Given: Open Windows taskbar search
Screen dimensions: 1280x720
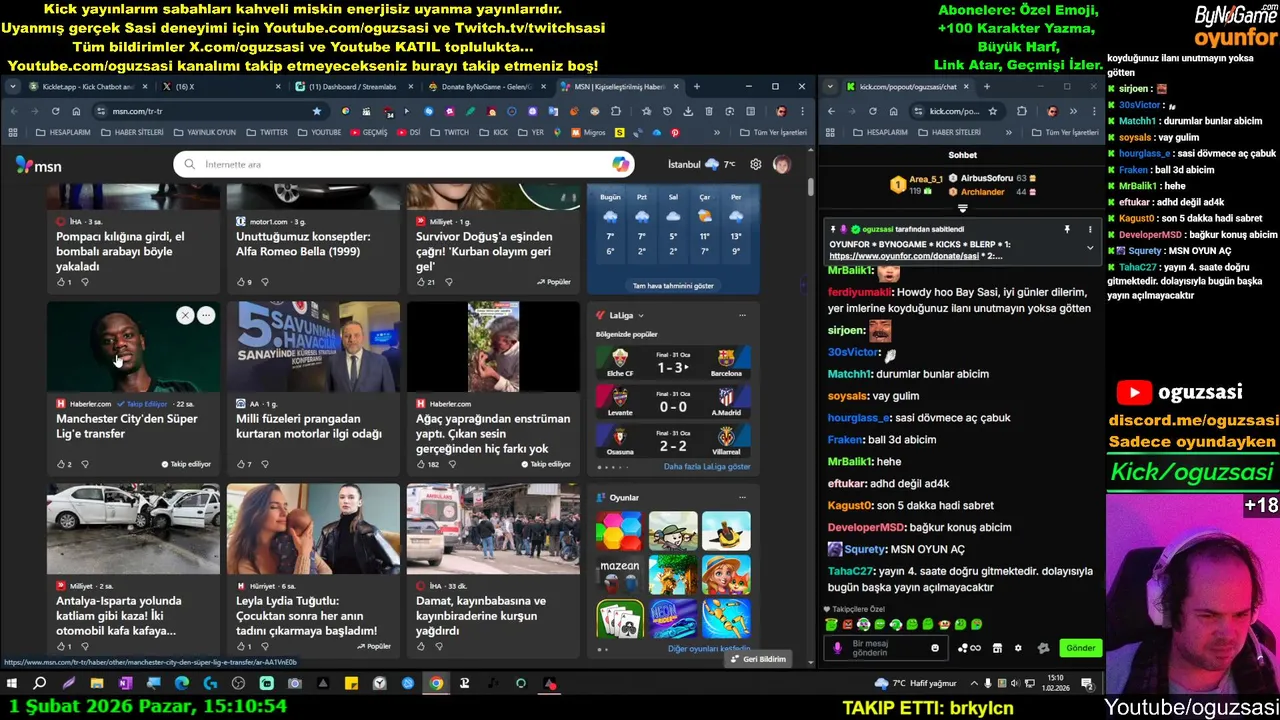Looking at the screenshot, I should point(40,684).
